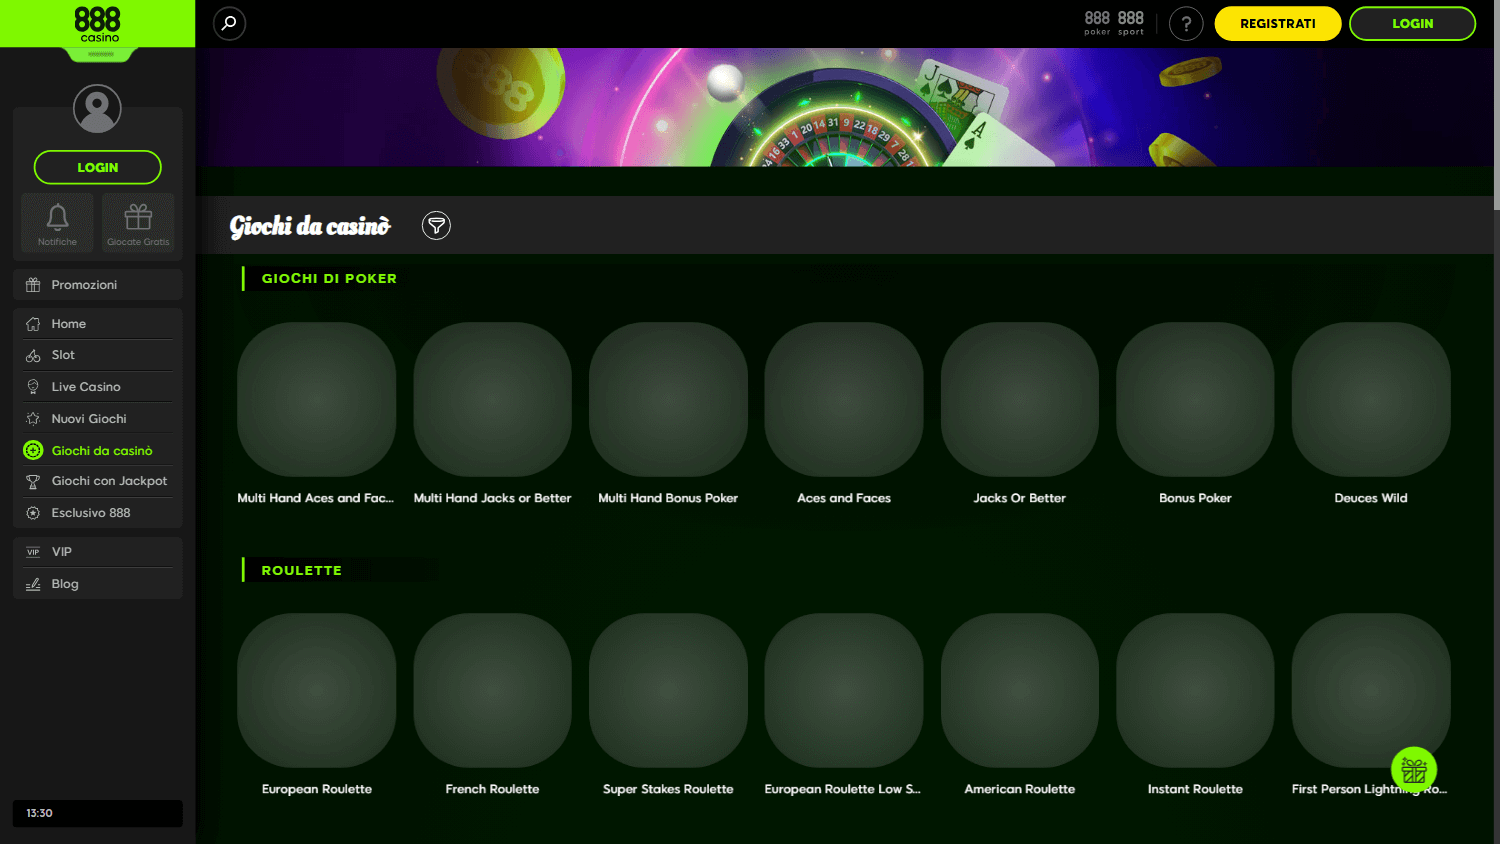Viewport: 1500px width, 844px height.
Task: Select the Slot icon in sidebar
Action: [x=35, y=355]
